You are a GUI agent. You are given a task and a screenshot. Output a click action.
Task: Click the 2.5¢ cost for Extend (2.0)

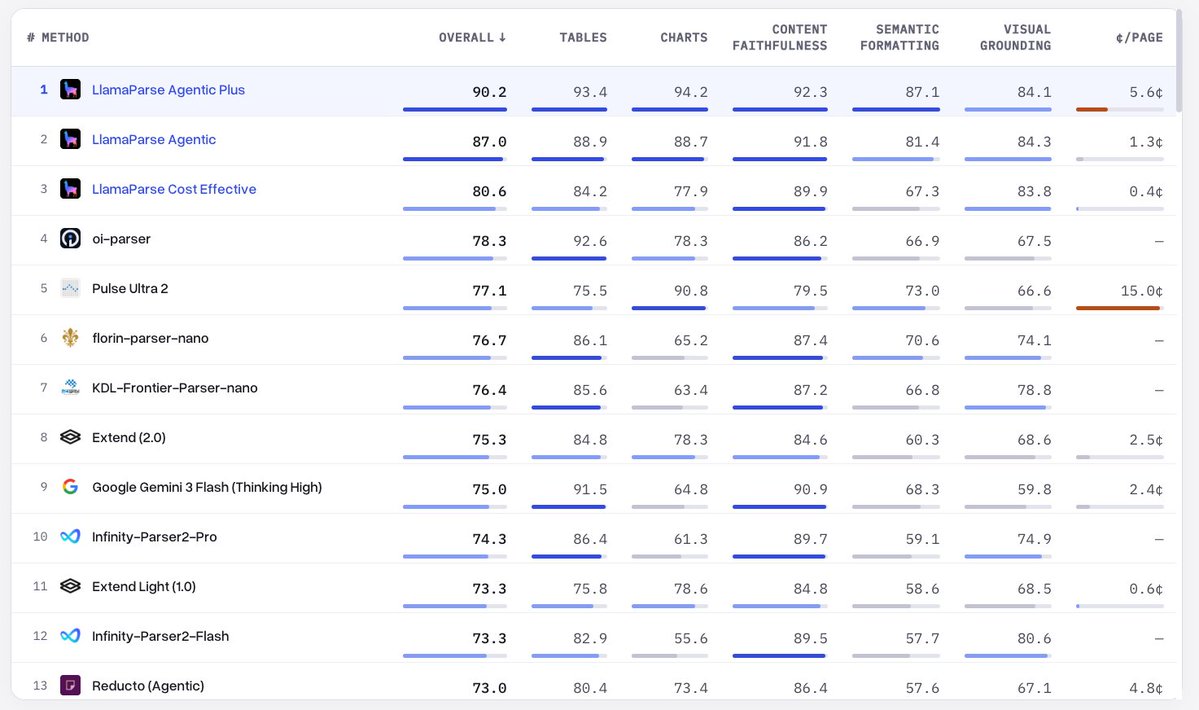[1146, 439]
